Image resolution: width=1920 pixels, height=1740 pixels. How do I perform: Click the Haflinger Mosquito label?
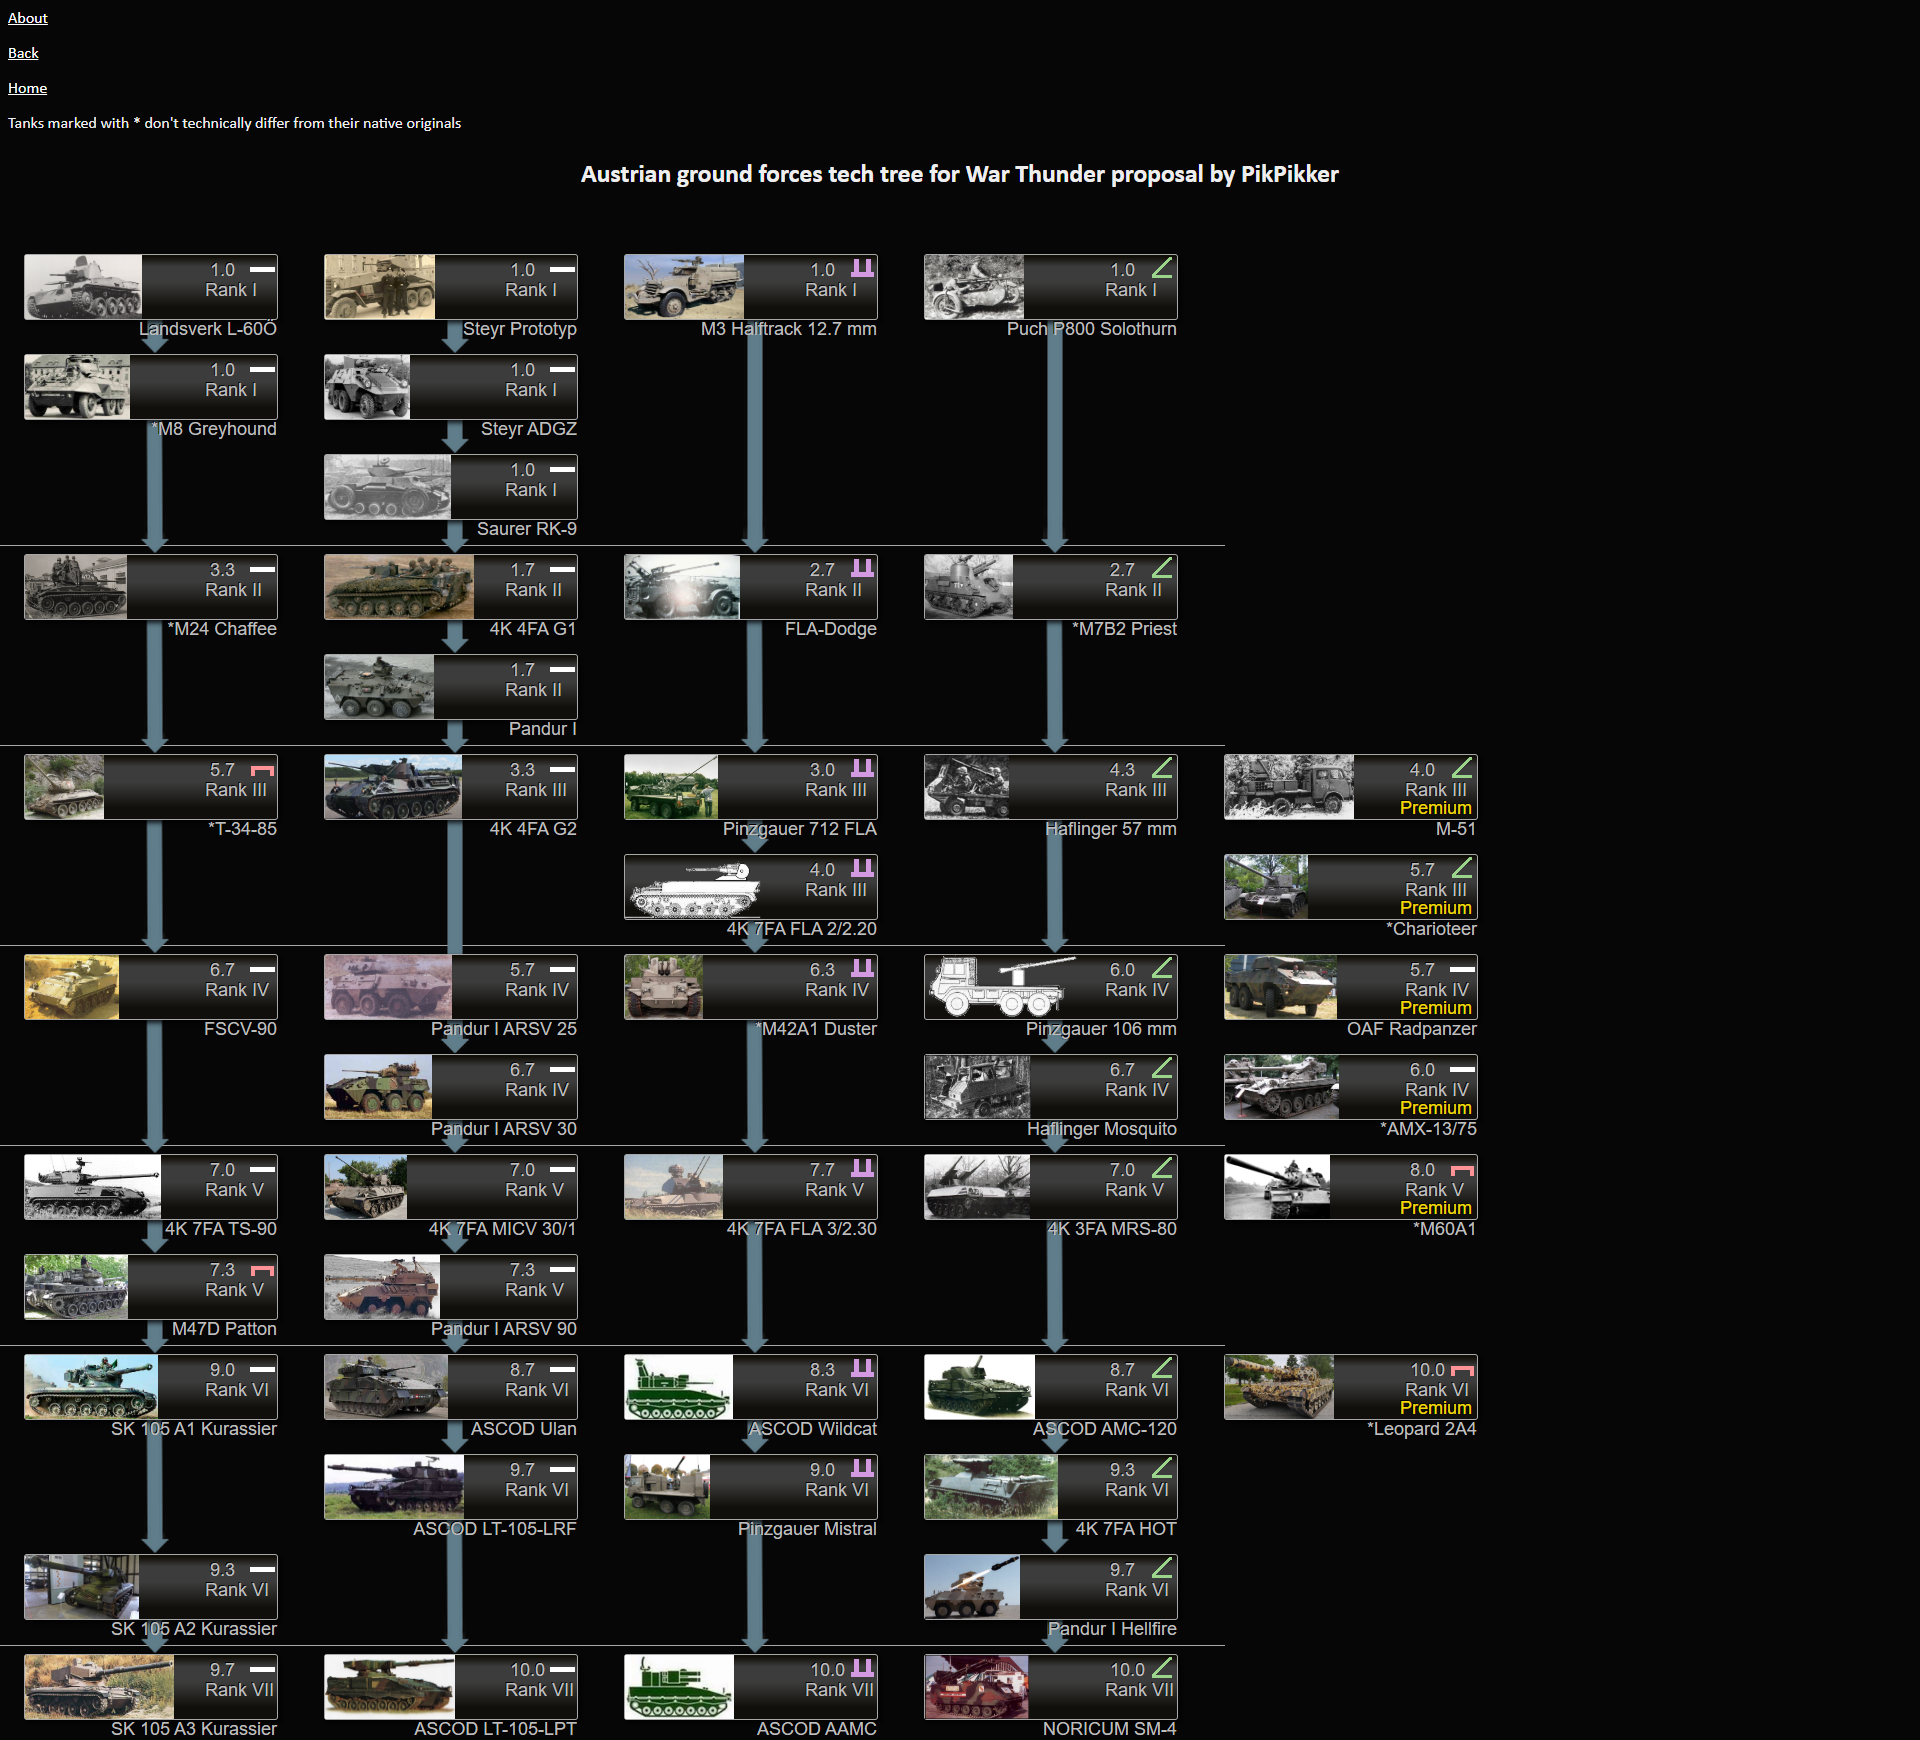click(1101, 1129)
